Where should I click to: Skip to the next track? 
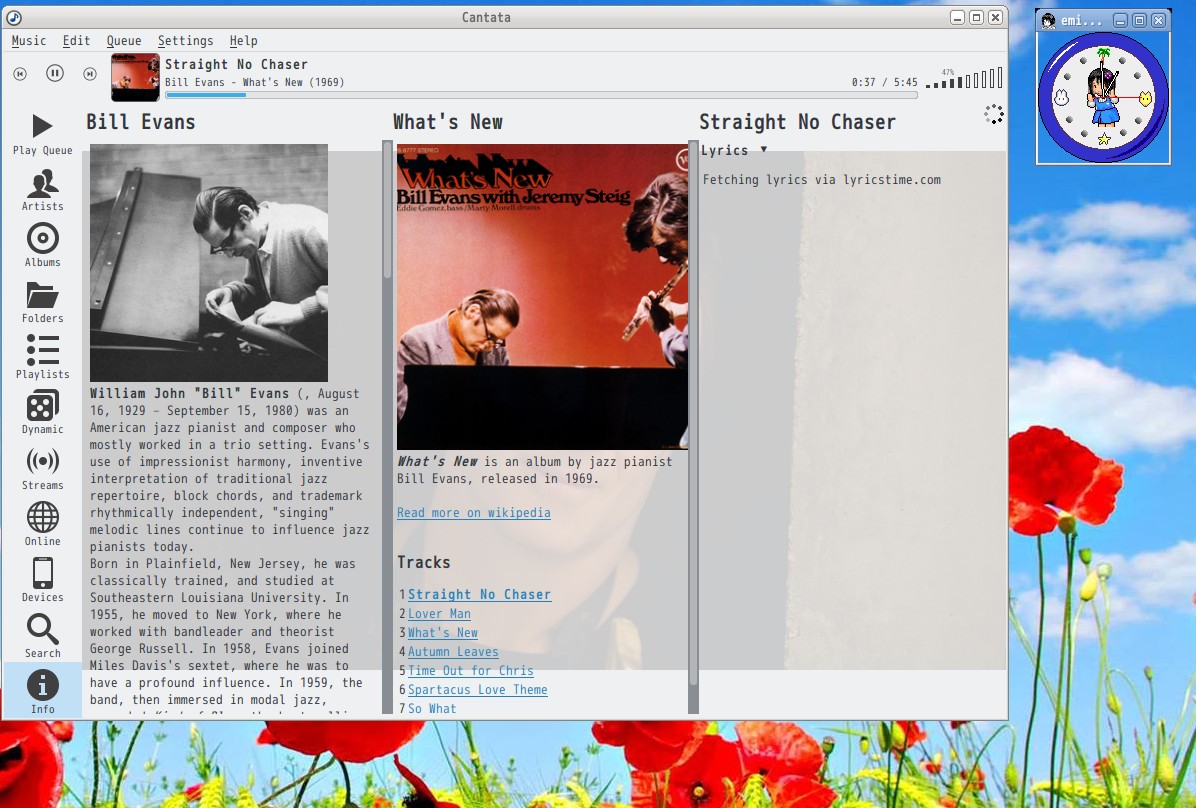point(89,73)
